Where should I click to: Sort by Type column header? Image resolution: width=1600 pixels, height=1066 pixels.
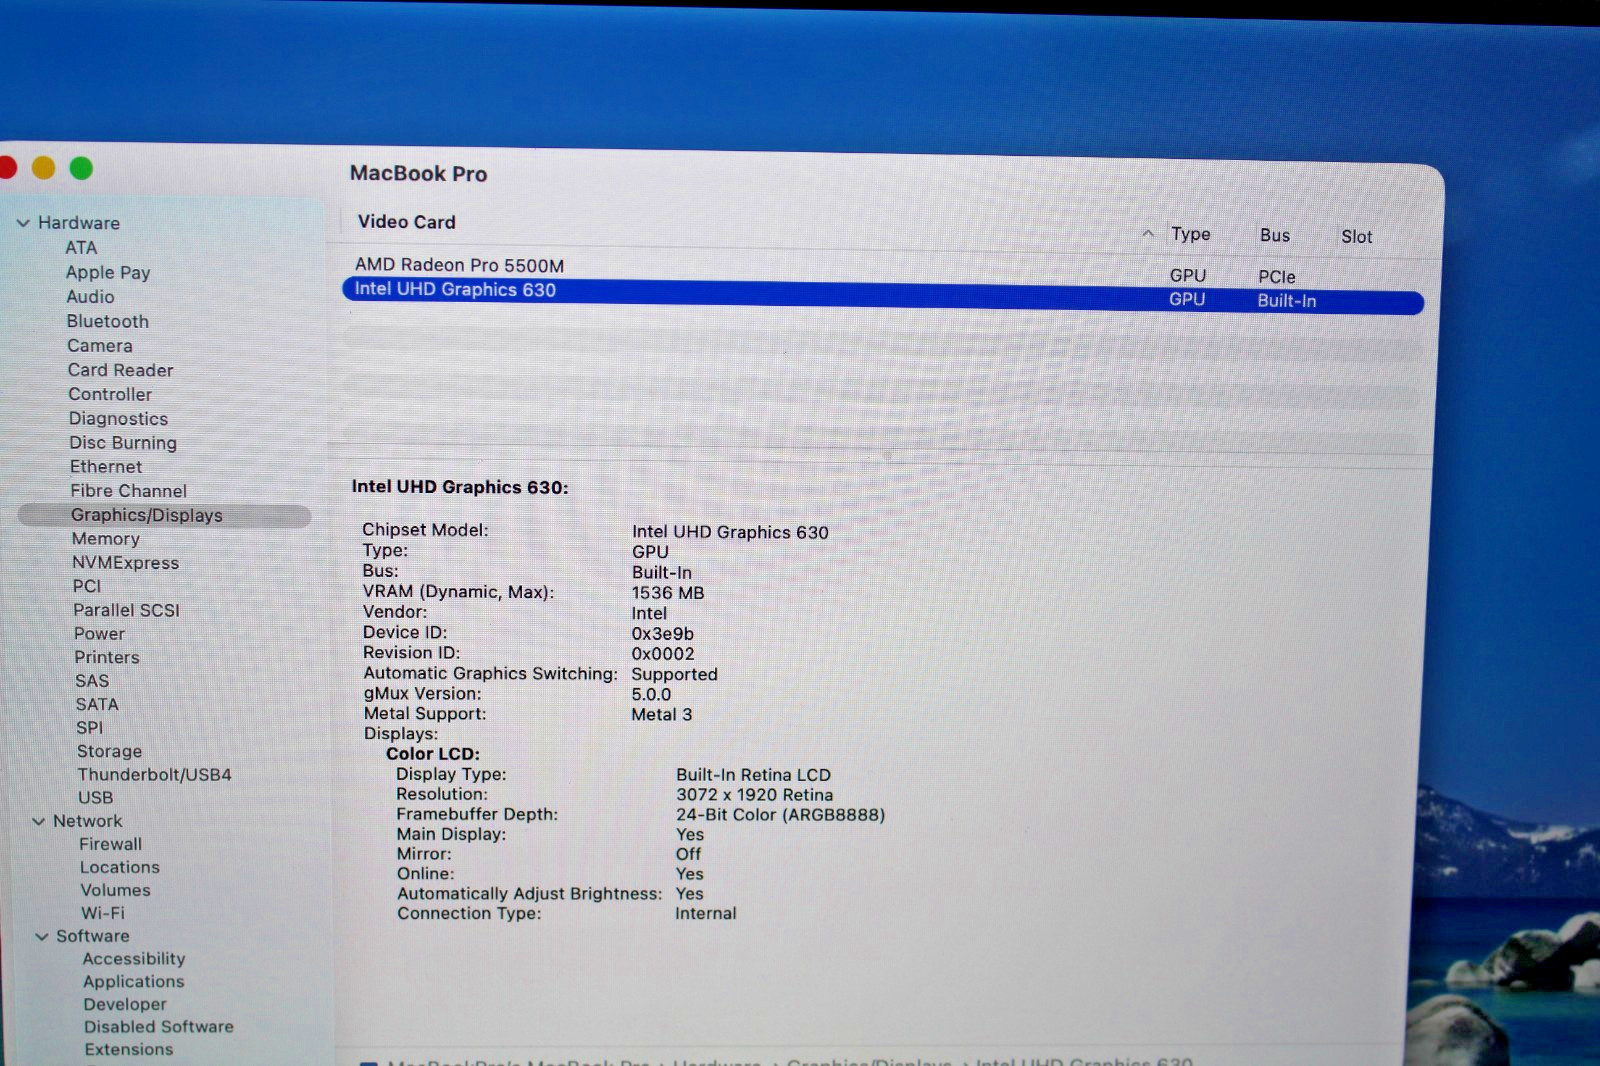[1191, 234]
